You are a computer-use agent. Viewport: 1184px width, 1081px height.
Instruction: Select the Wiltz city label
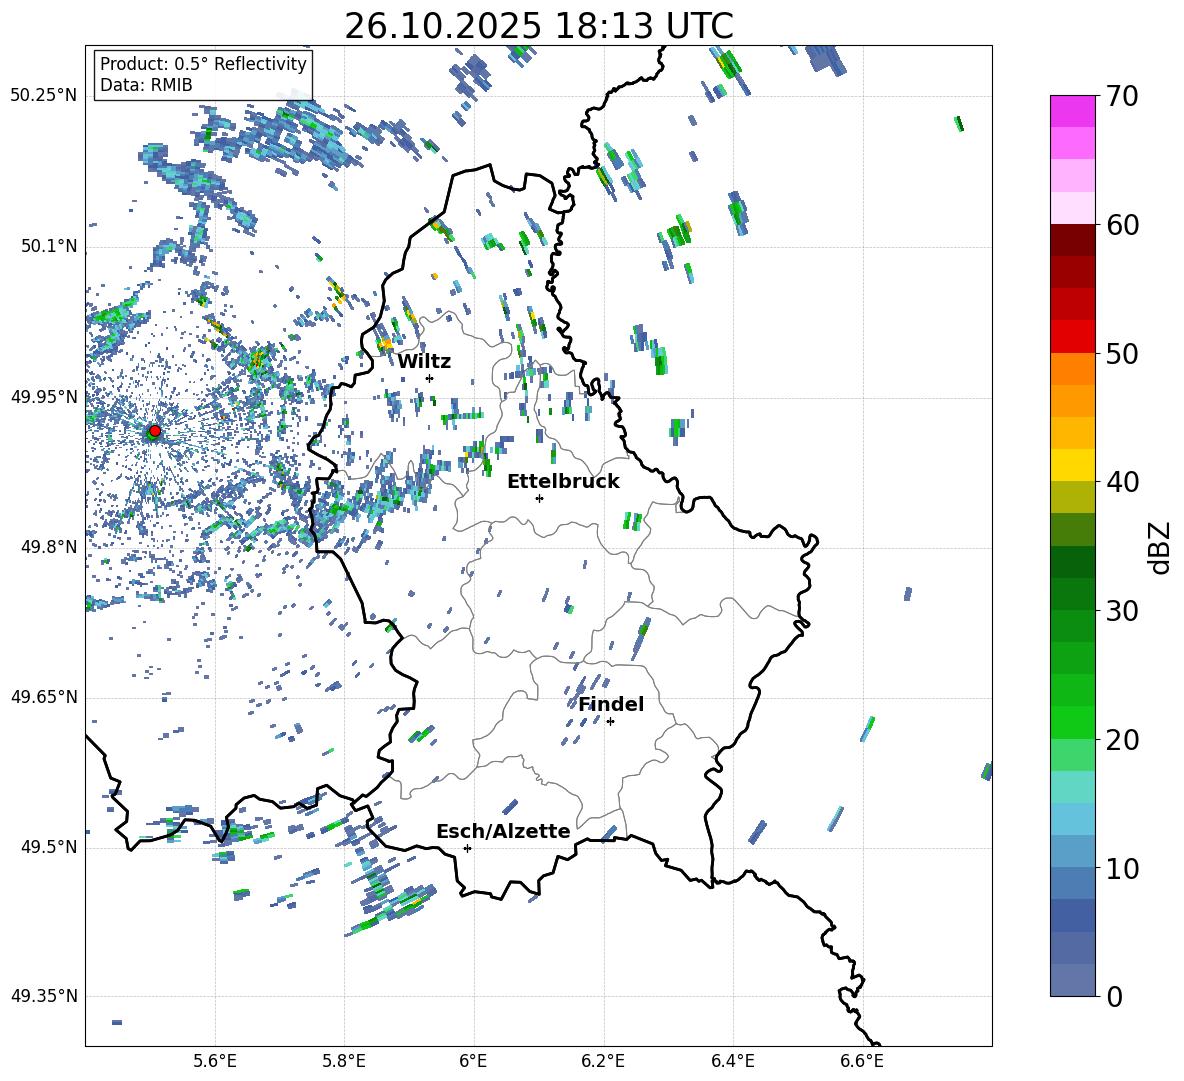click(x=424, y=361)
